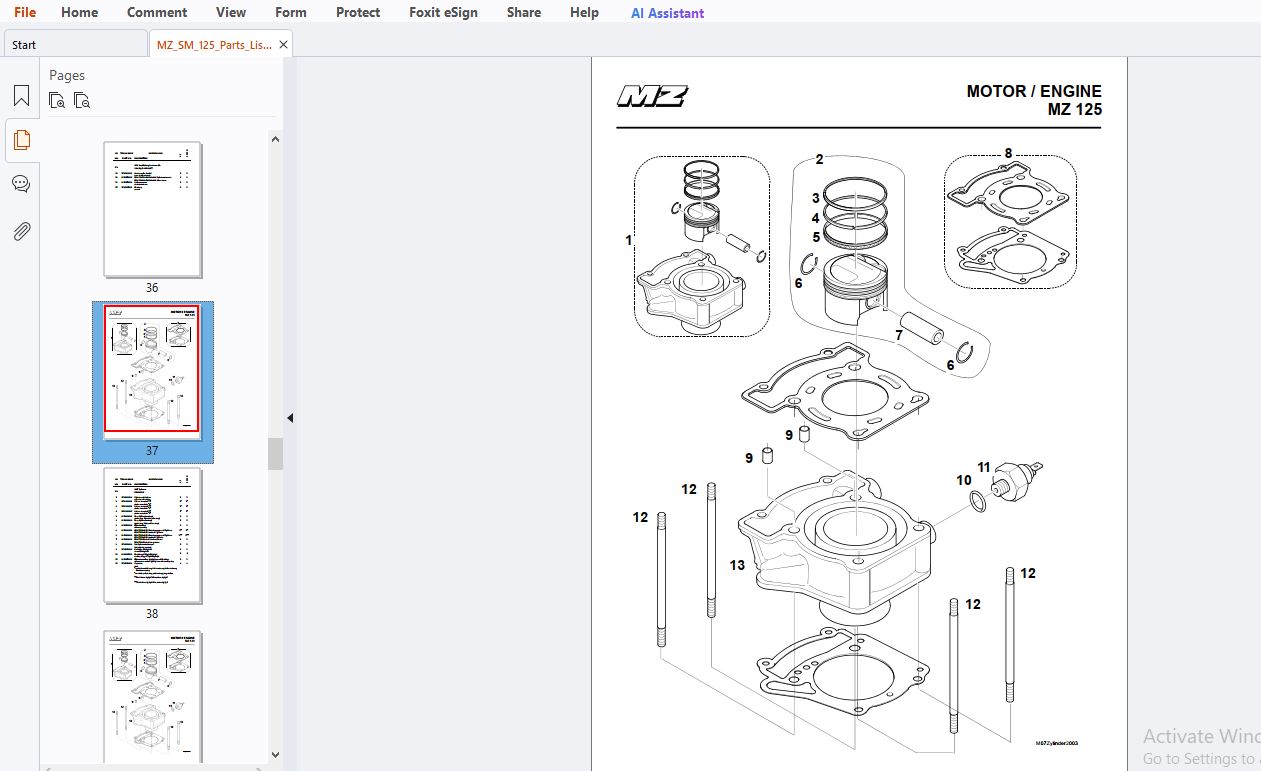Image resolution: width=1261 pixels, height=771 pixels.
Task: Click the 'Pages' panel title
Action: pyautogui.click(x=67, y=75)
